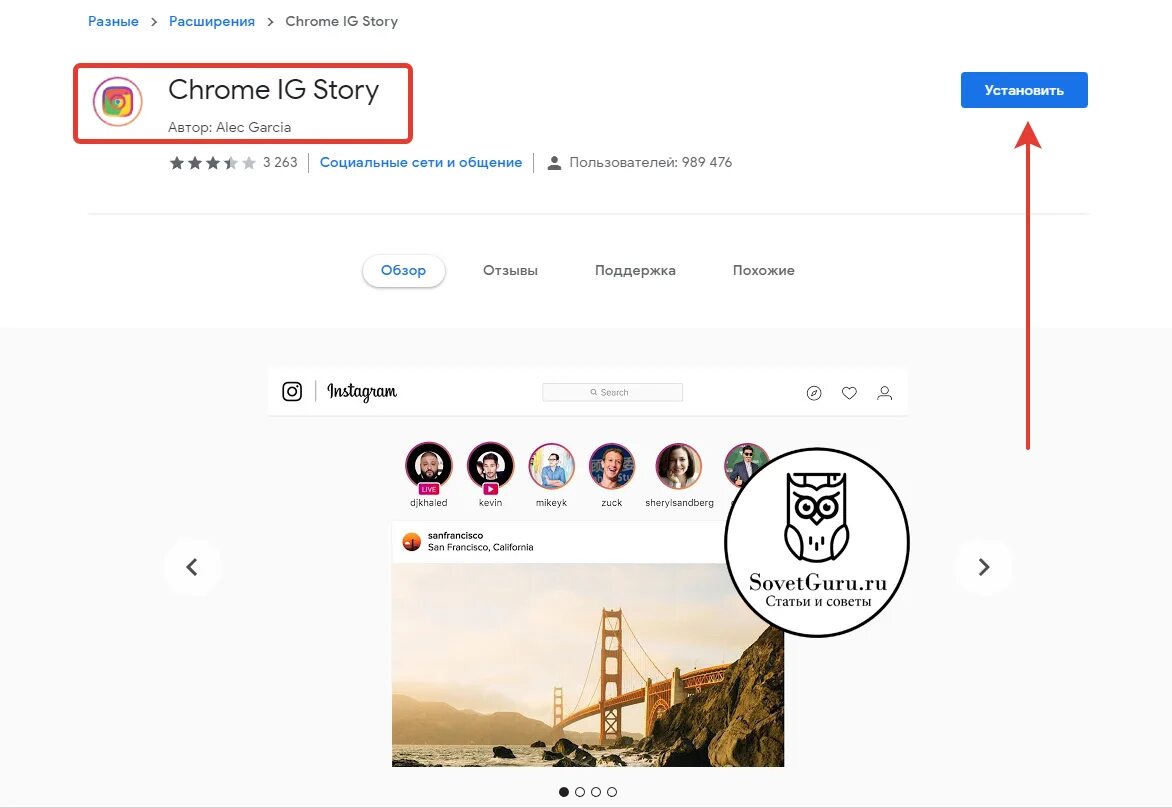
Task: Open zuck's story avatar
Action: [612, 466]
